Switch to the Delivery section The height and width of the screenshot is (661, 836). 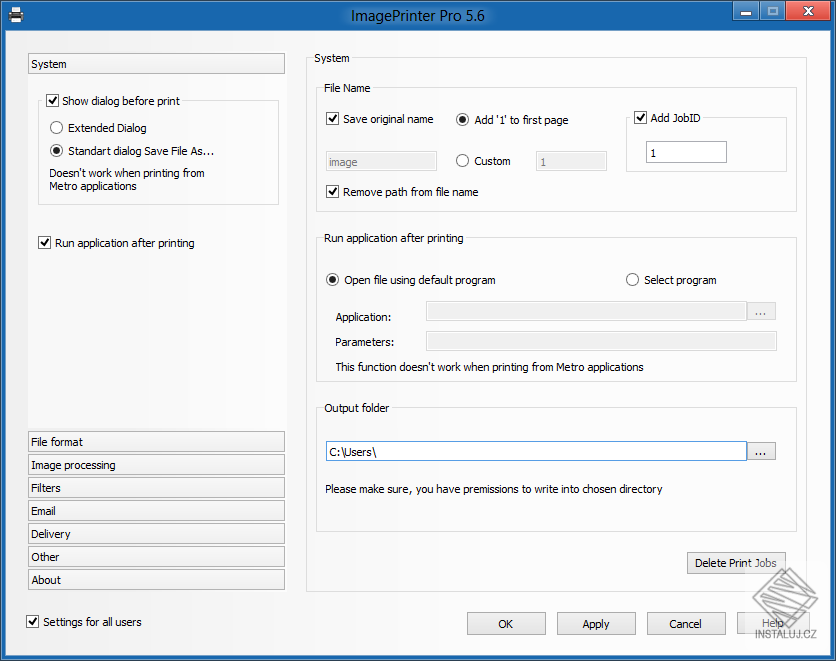pyautogui.click(x=157, y=534)
